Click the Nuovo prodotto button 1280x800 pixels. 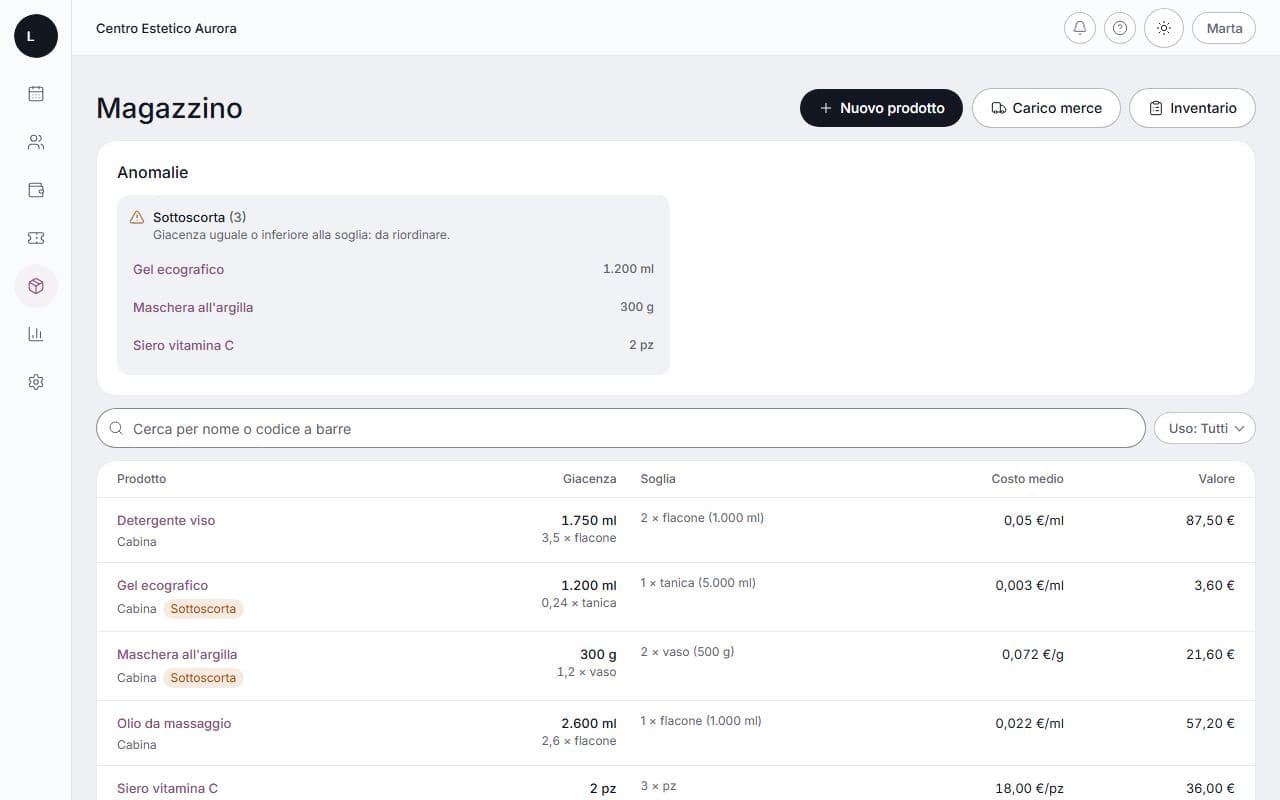881,108
